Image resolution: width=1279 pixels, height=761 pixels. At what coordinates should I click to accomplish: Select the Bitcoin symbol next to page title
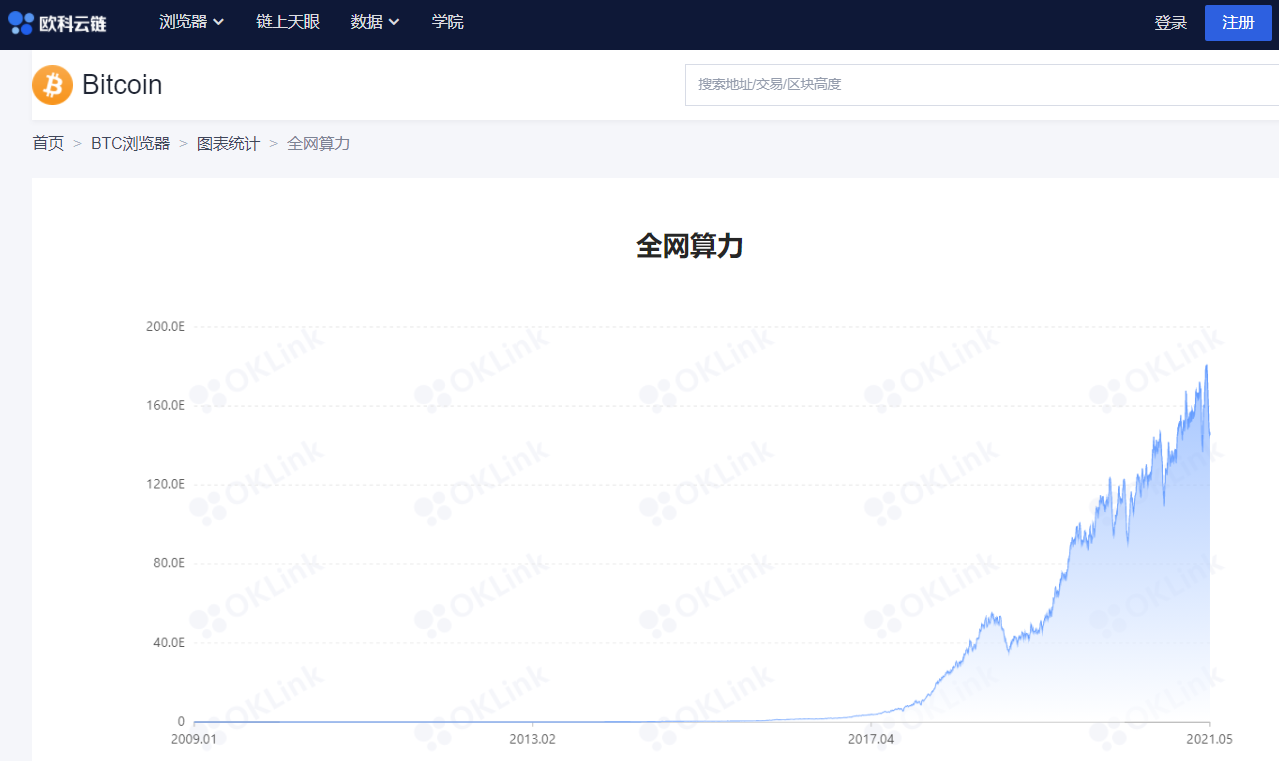(52, 85)
